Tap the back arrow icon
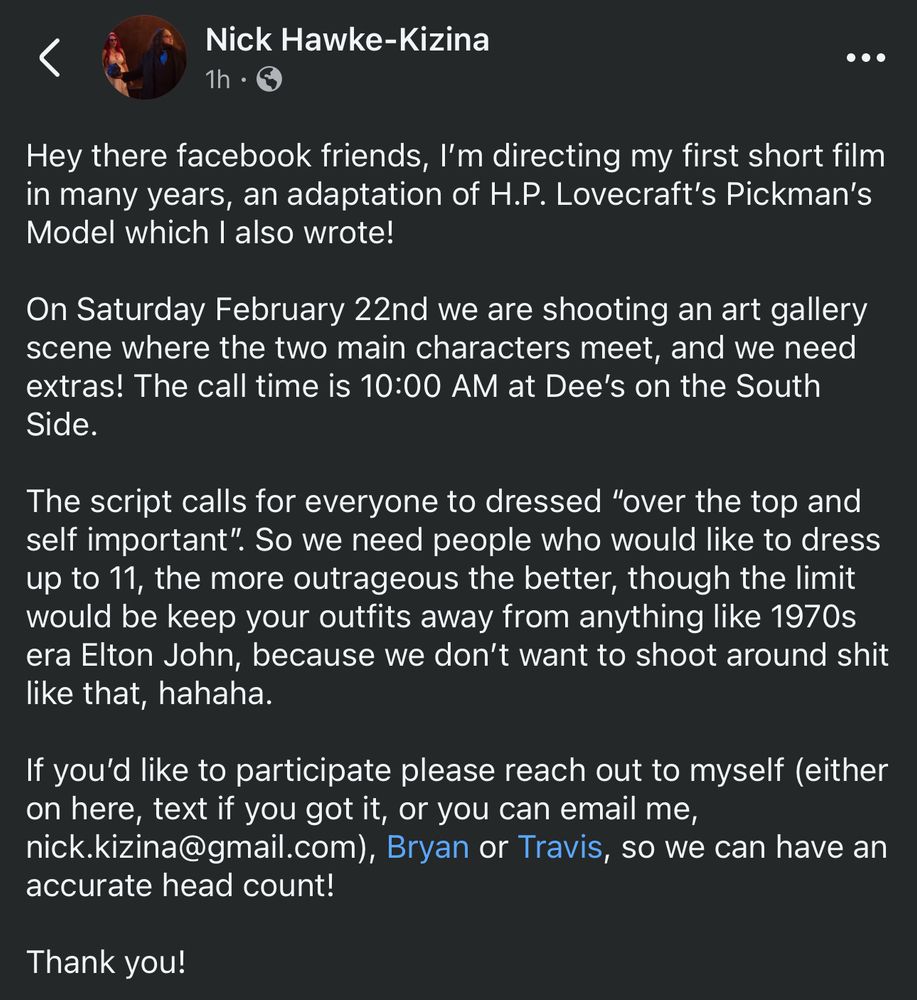 (50, 57)
